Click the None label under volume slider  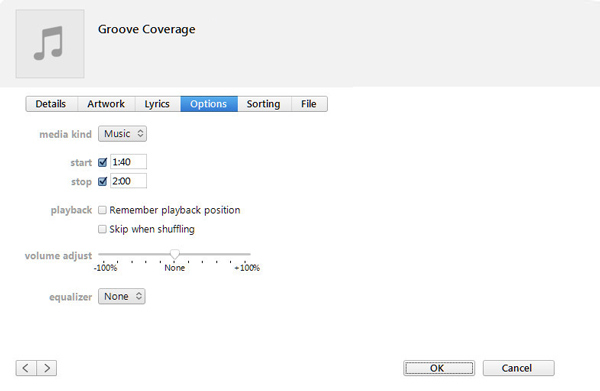coord(174,268)
